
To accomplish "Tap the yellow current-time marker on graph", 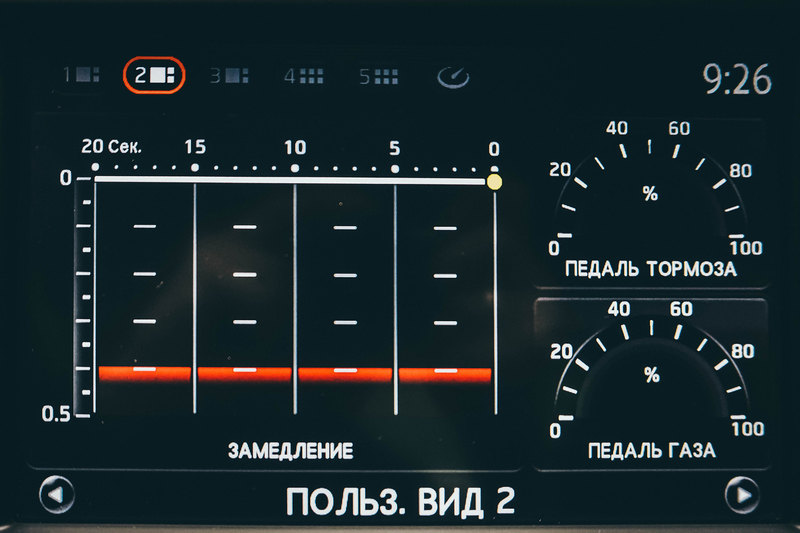I will (494, 182).
